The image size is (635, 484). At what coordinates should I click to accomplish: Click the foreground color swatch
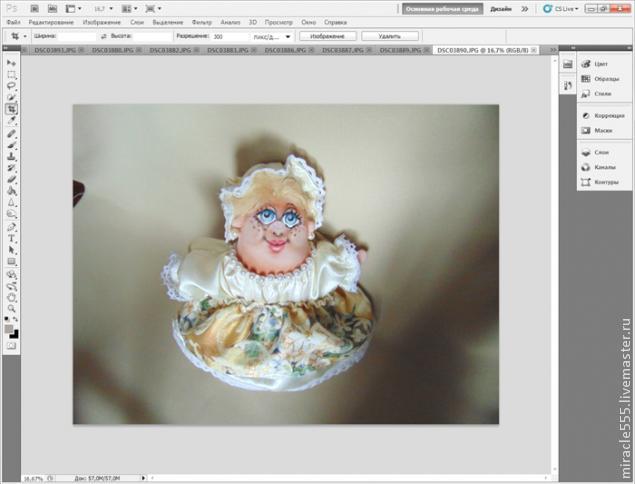[x=9, y=329]
